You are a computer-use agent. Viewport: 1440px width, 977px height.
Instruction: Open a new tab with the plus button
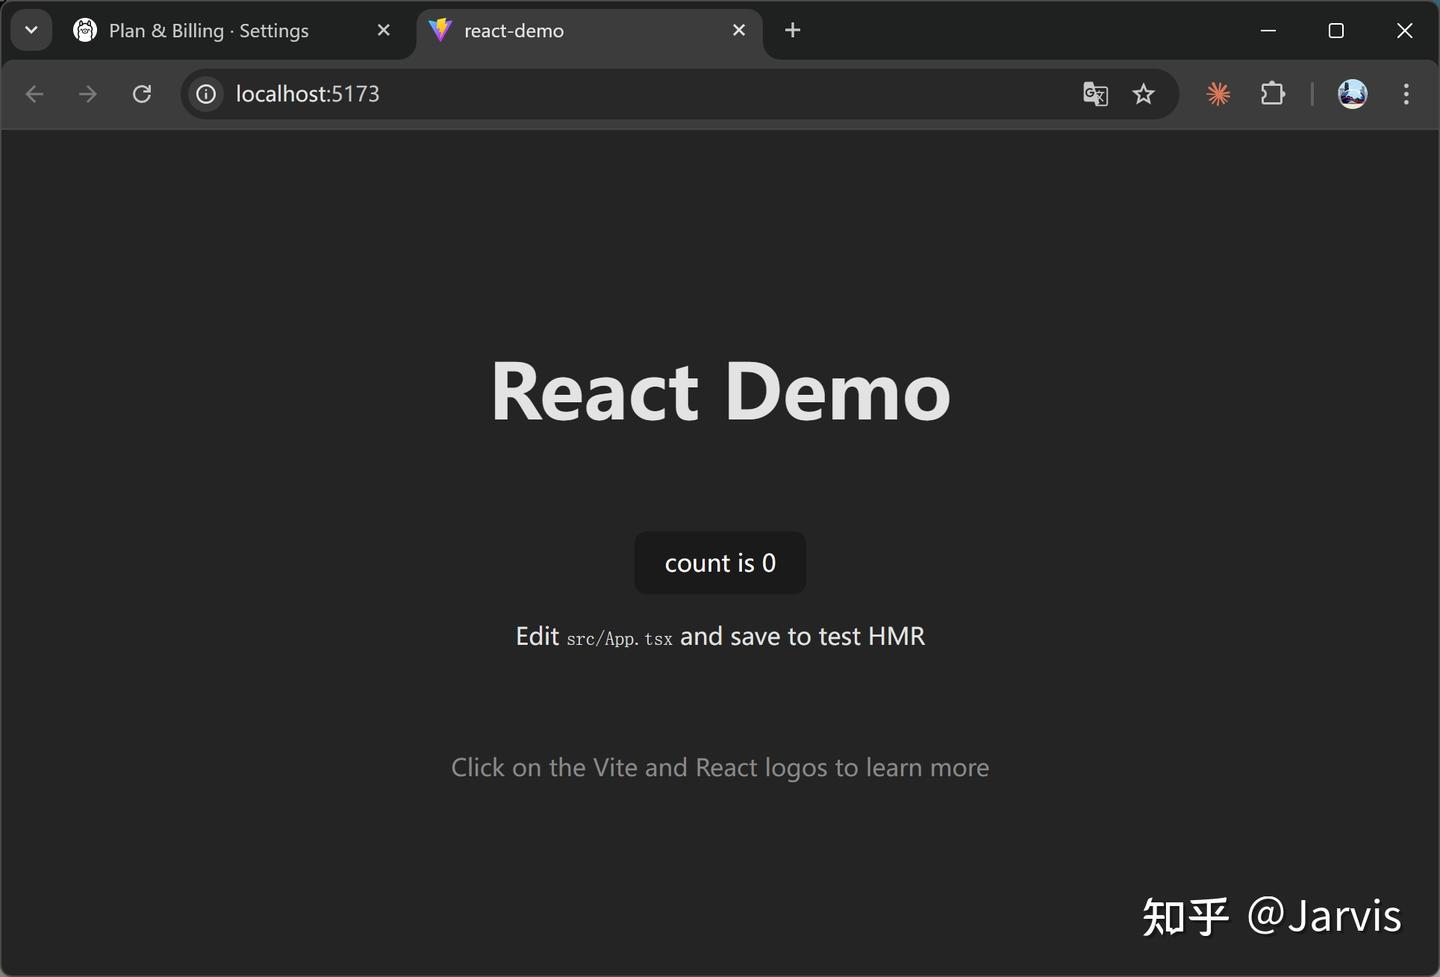(792, 30)
